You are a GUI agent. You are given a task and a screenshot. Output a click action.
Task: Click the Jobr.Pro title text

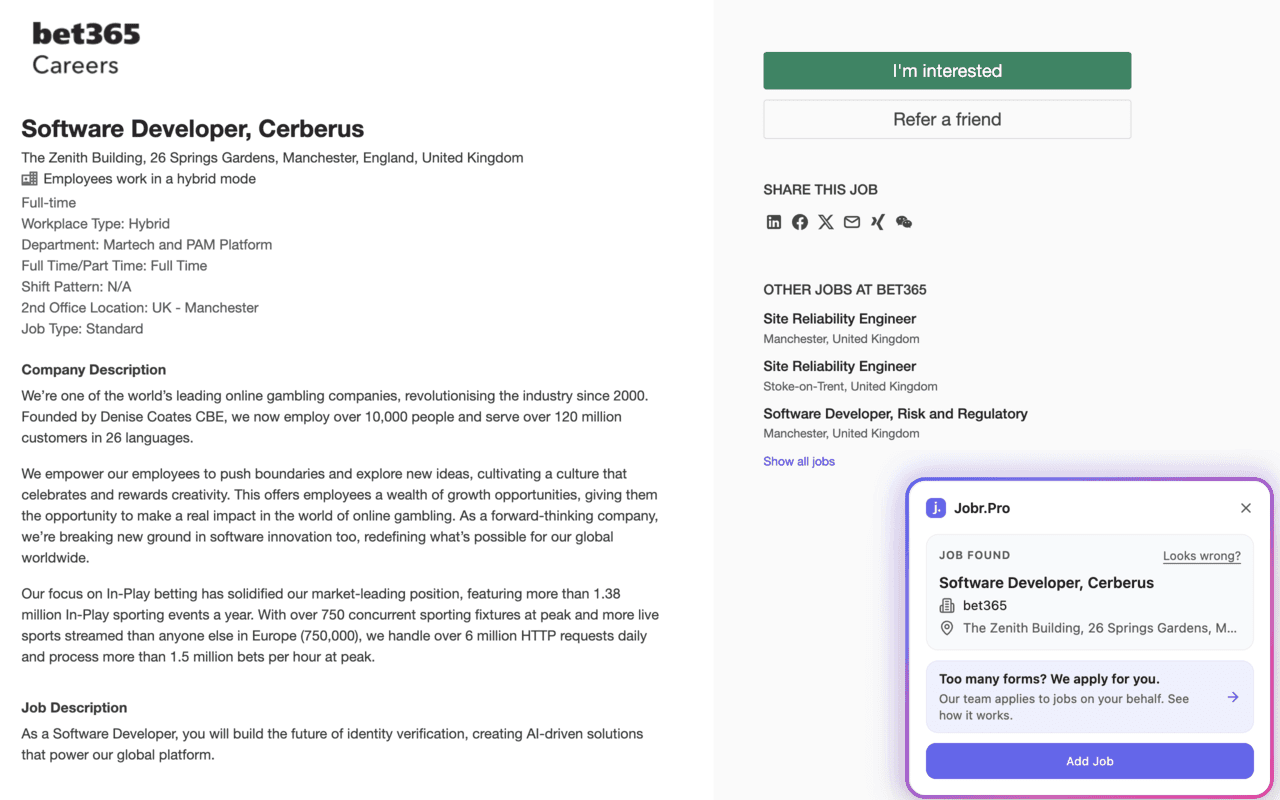tap(982, 508)
